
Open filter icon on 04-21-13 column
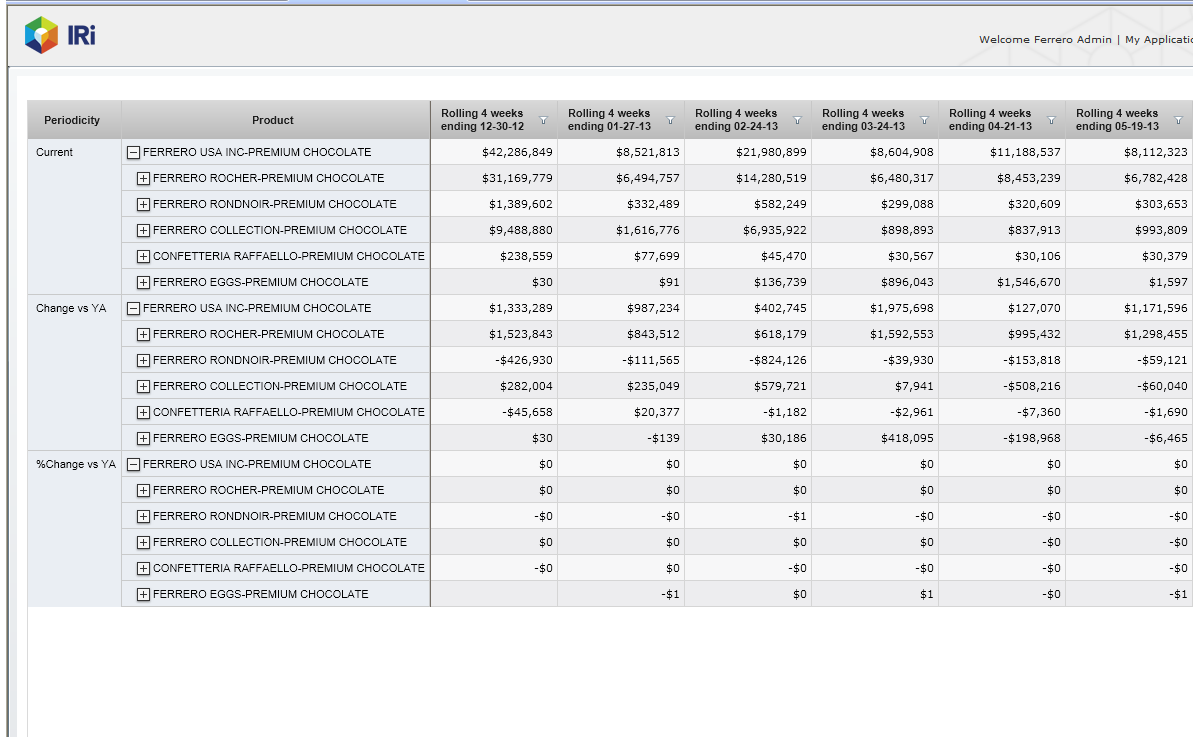pyautogui.click(x=1051, y=120)
